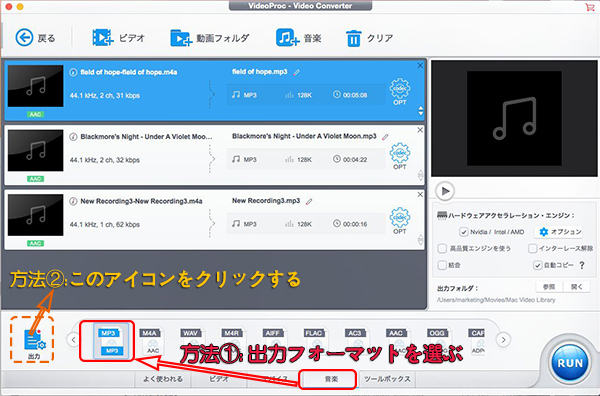Reorder New Recording3 with up/down arrows

421,240
